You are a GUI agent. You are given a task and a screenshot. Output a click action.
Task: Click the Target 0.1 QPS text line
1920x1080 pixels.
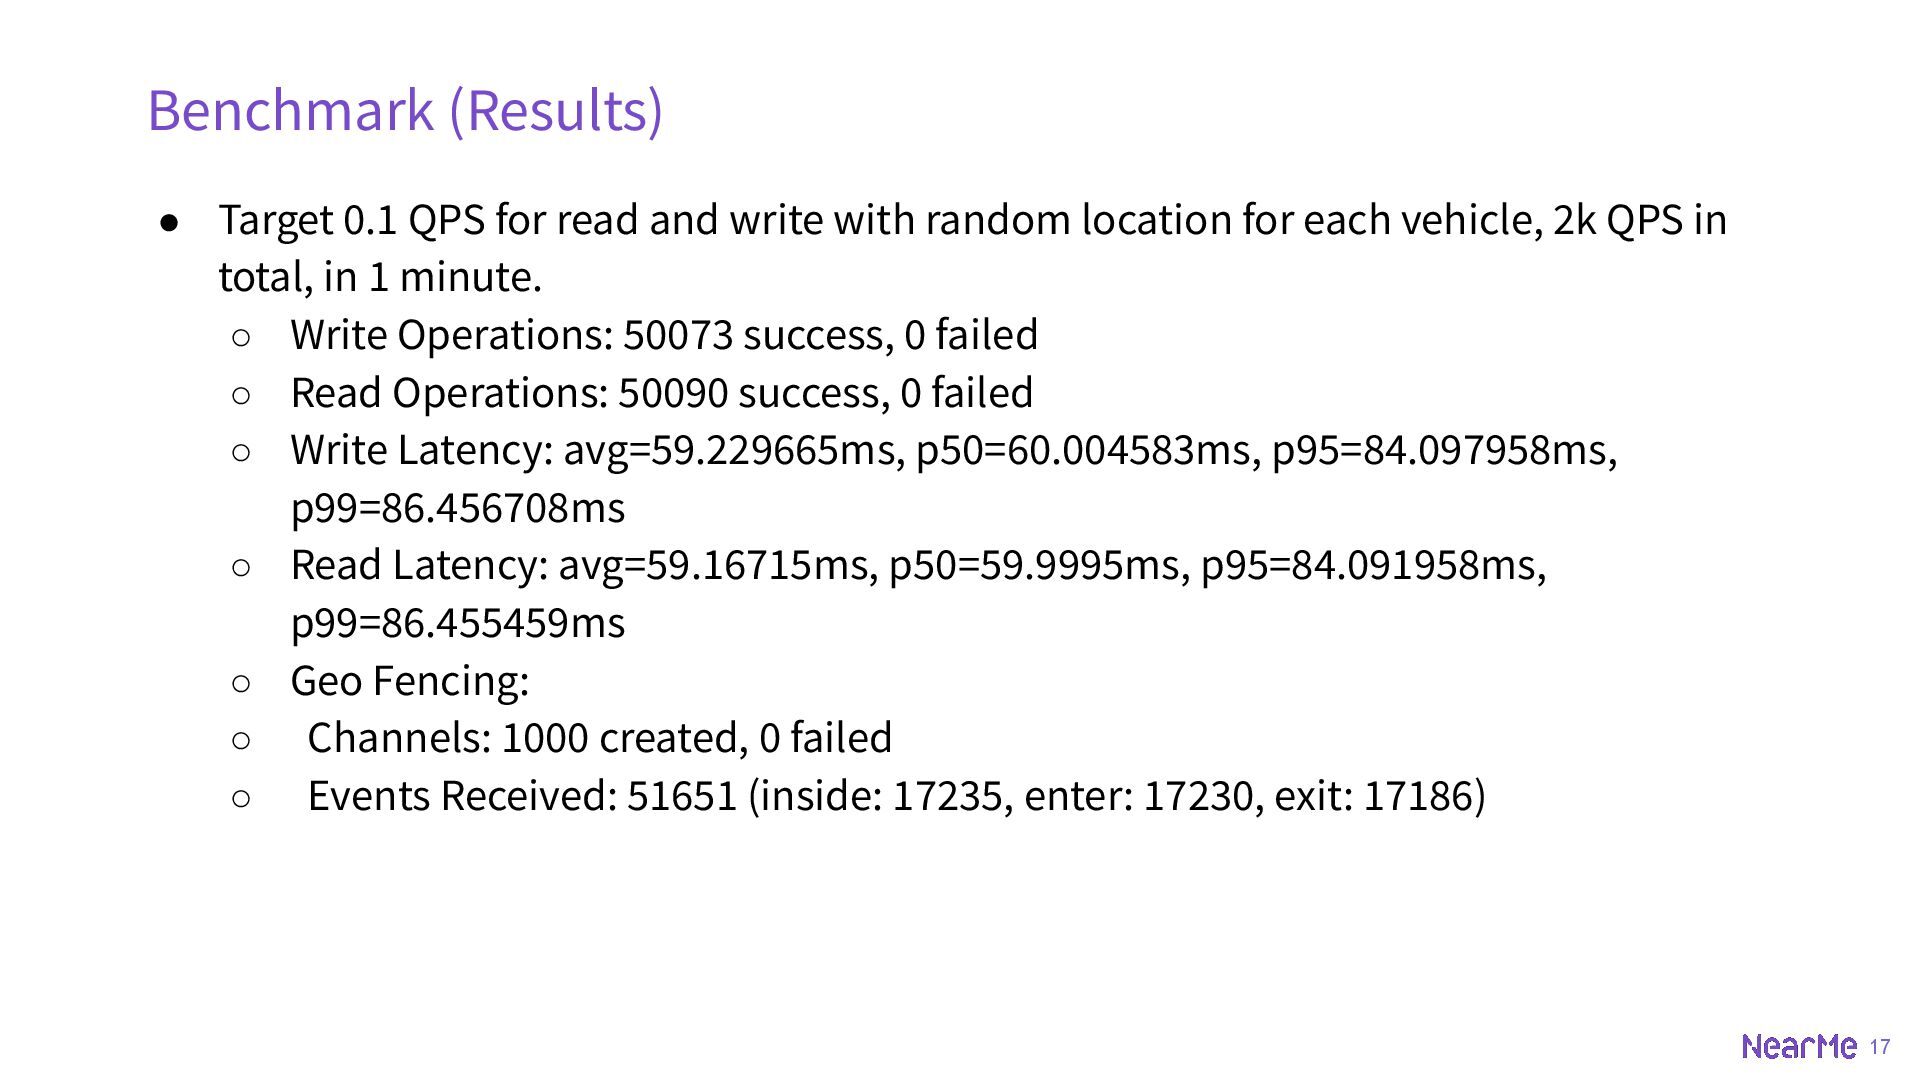click(x=972, y=220)
